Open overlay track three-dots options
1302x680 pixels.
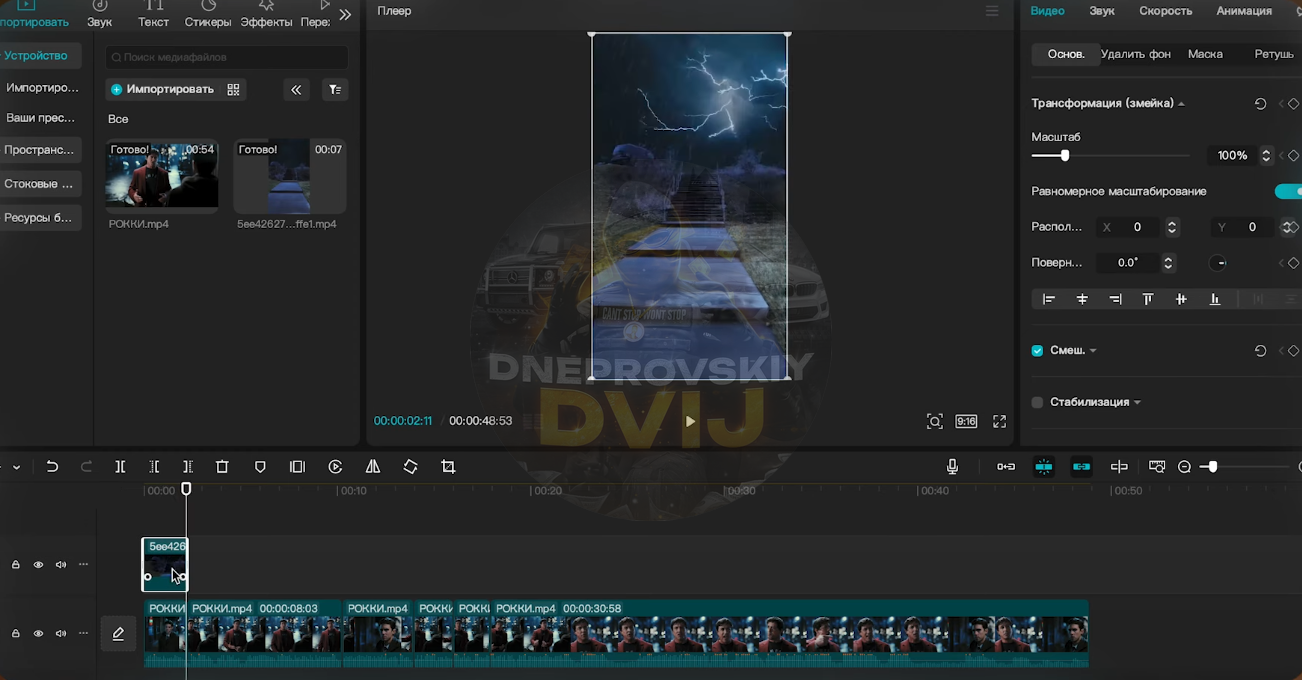click(84, 565)
